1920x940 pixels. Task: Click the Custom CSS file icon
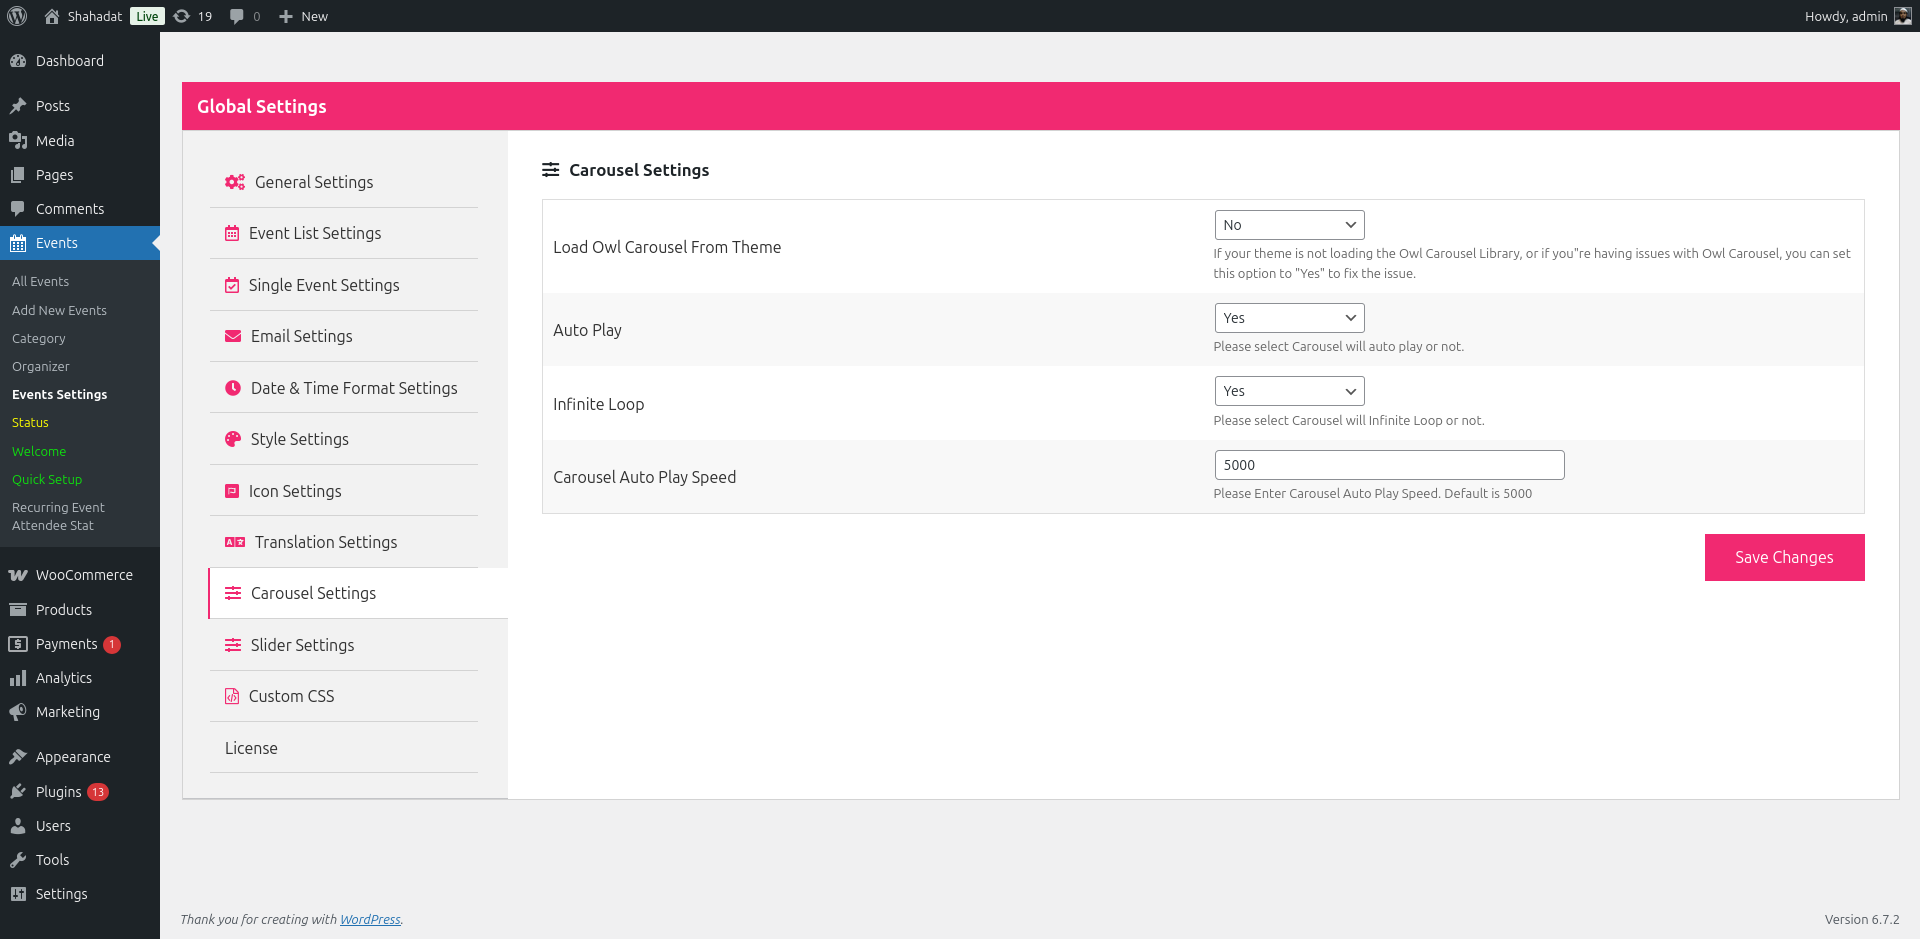(x=232, y=696)
